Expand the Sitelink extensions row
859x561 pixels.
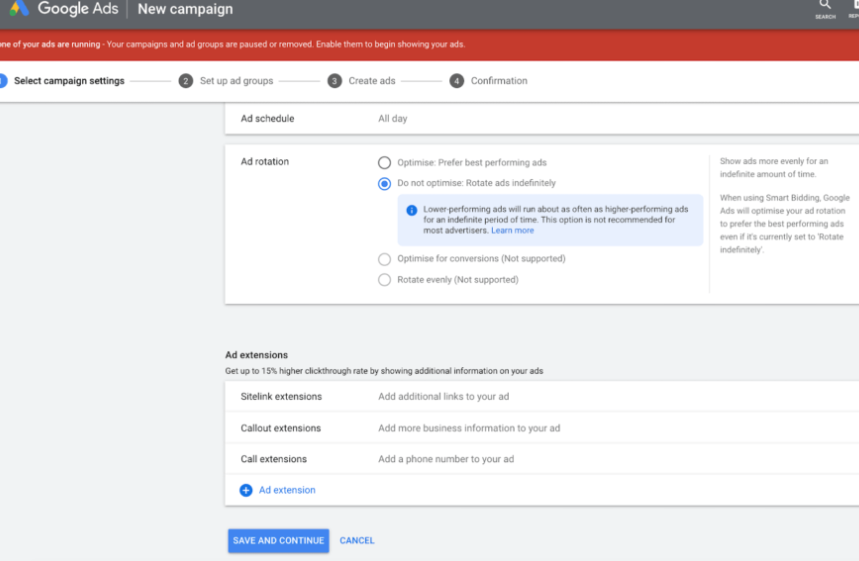(542, 397)
